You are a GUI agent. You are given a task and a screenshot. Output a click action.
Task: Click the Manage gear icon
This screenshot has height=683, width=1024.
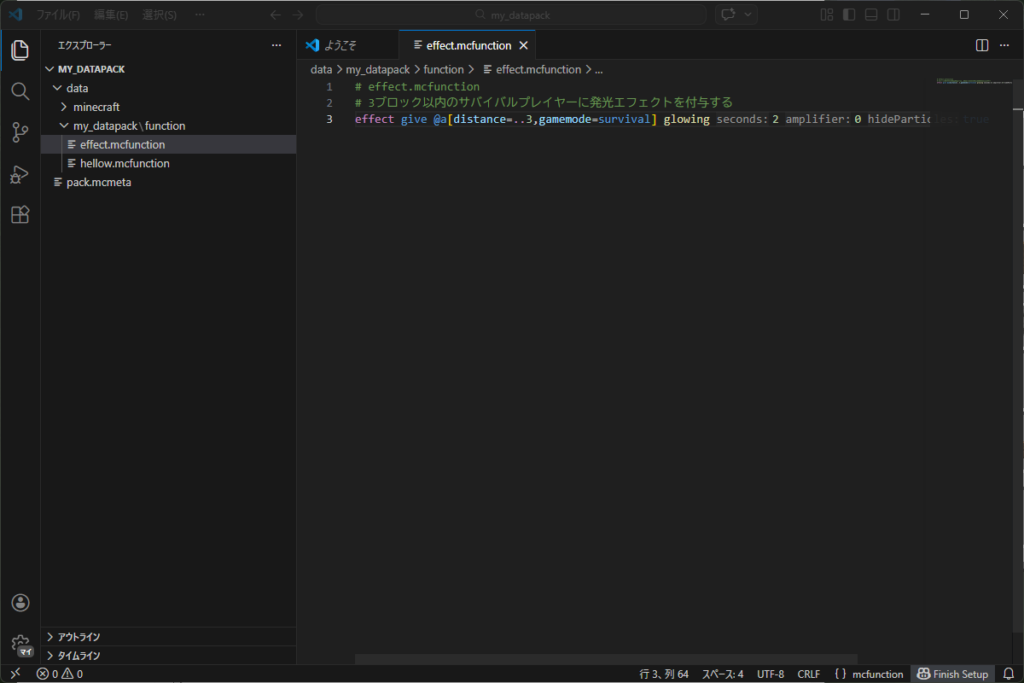20,645
